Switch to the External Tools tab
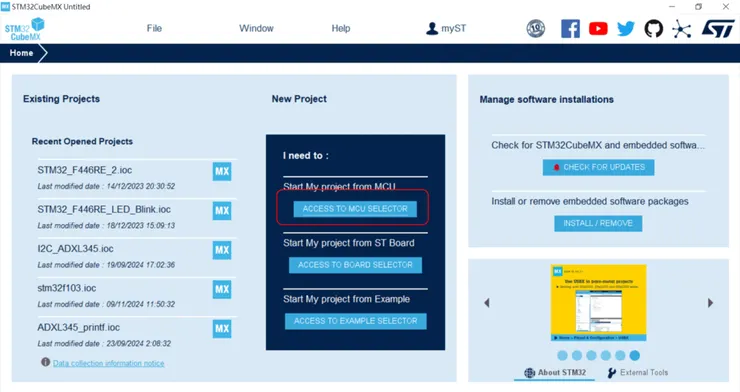 click(x=638, y=373)
